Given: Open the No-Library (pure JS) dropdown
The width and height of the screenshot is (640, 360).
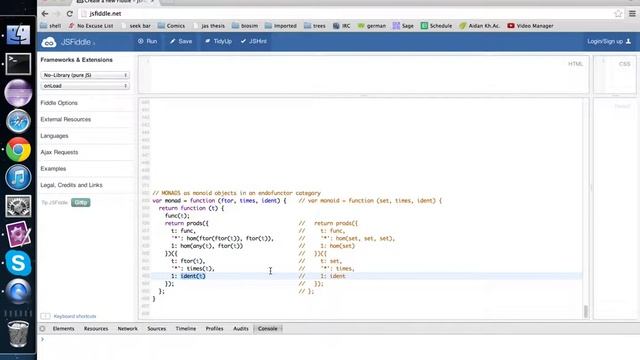Looking at the screenshot, I should point(85,75).
